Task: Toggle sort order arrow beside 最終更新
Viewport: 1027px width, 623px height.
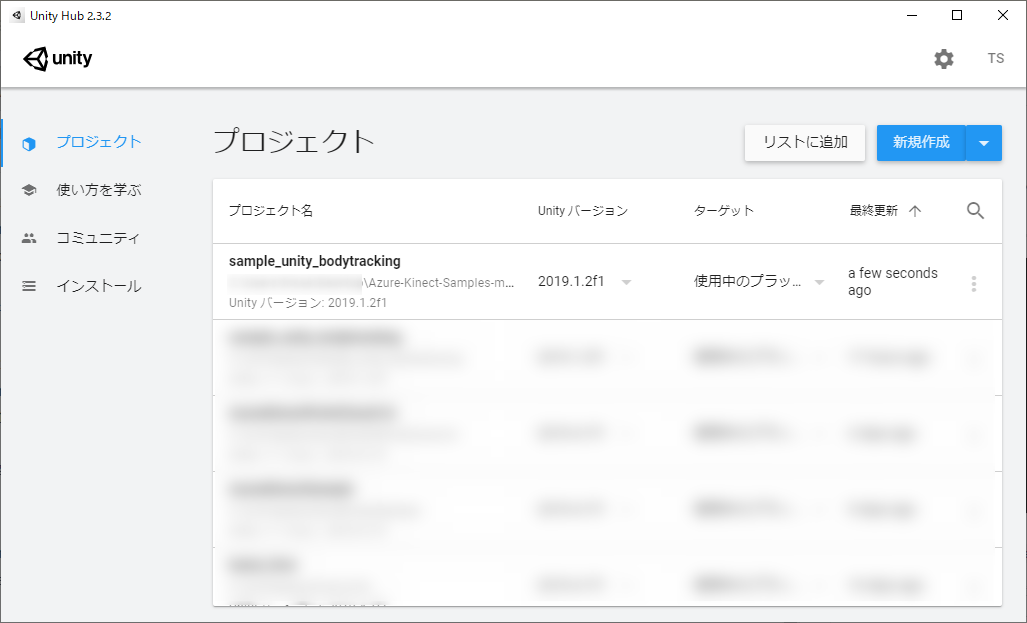Action: [x=914, y=211]
